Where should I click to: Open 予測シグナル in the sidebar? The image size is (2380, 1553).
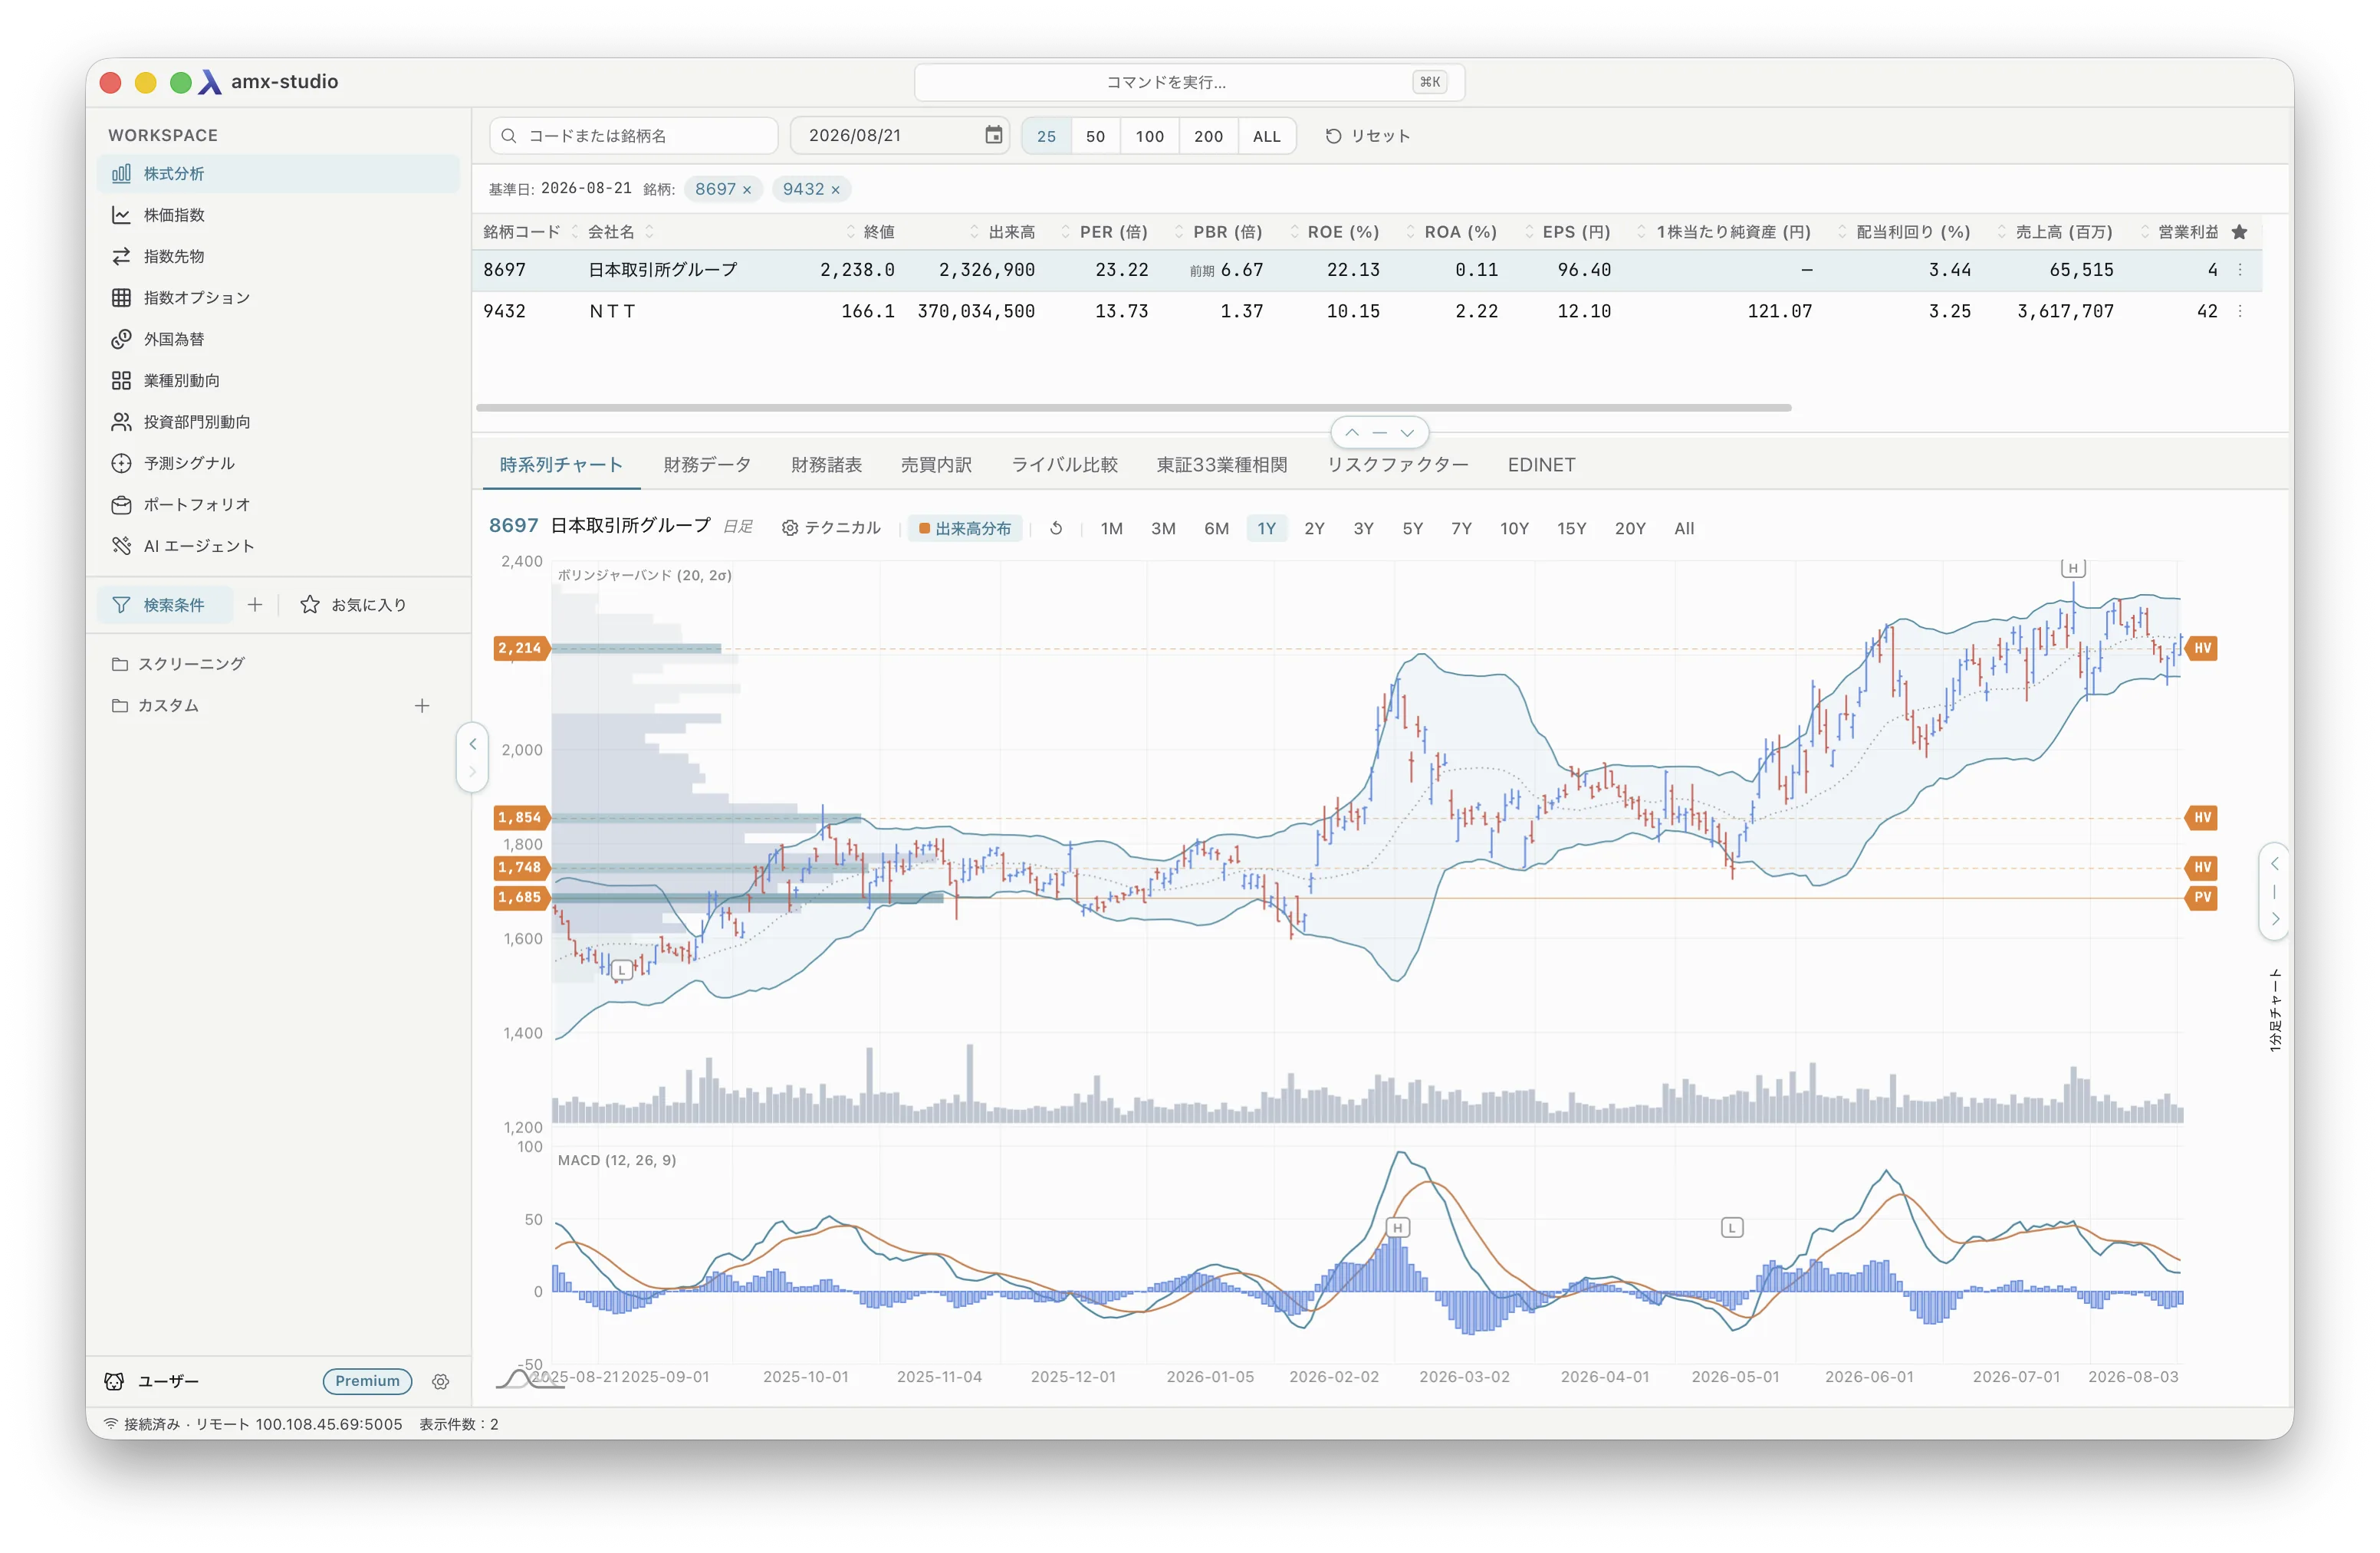[278, 463]
